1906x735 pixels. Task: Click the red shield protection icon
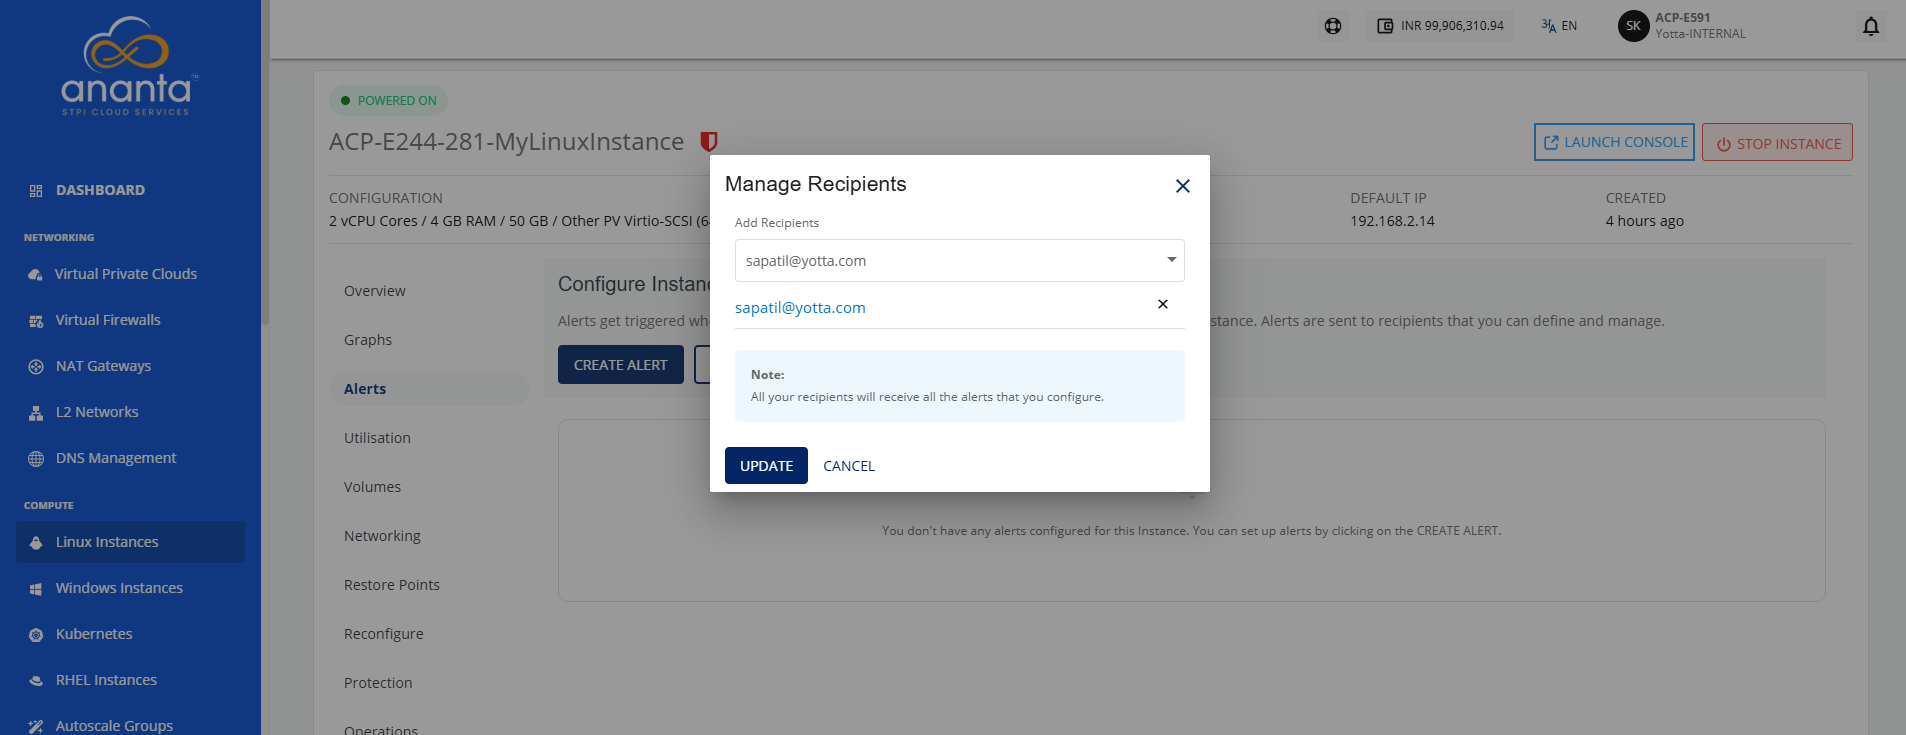coord(709,142)
